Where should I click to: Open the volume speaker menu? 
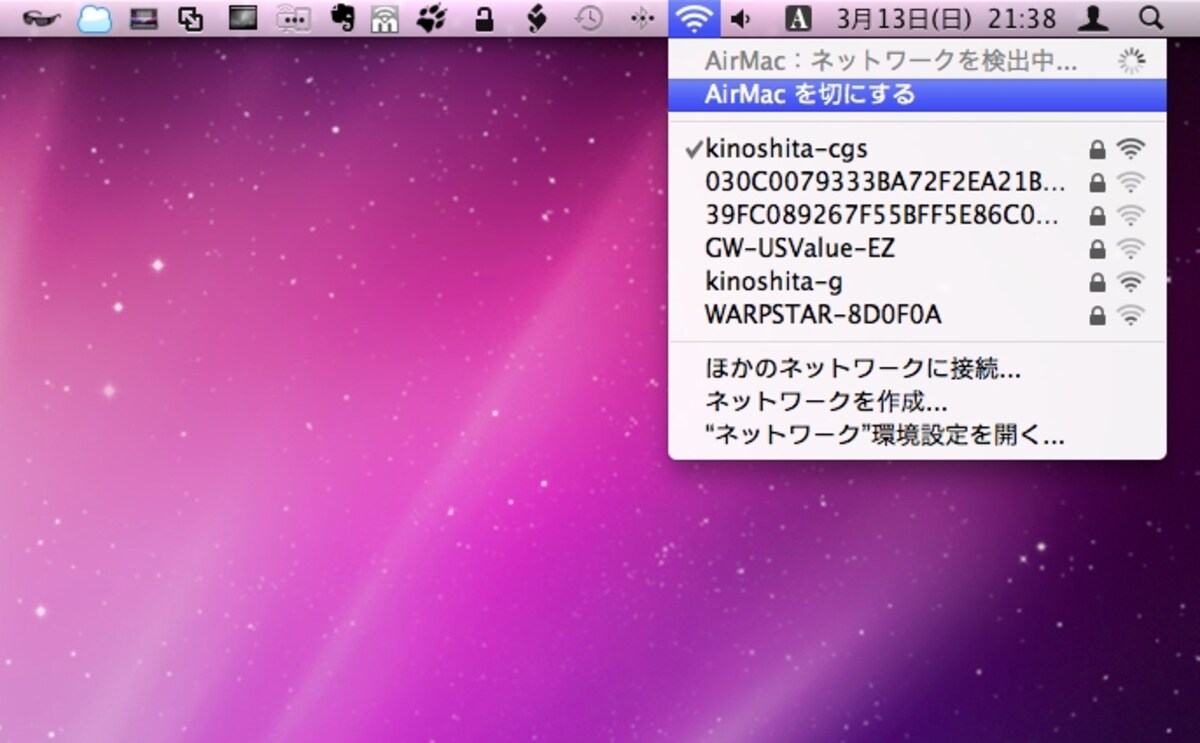click(x=741, y=18)
